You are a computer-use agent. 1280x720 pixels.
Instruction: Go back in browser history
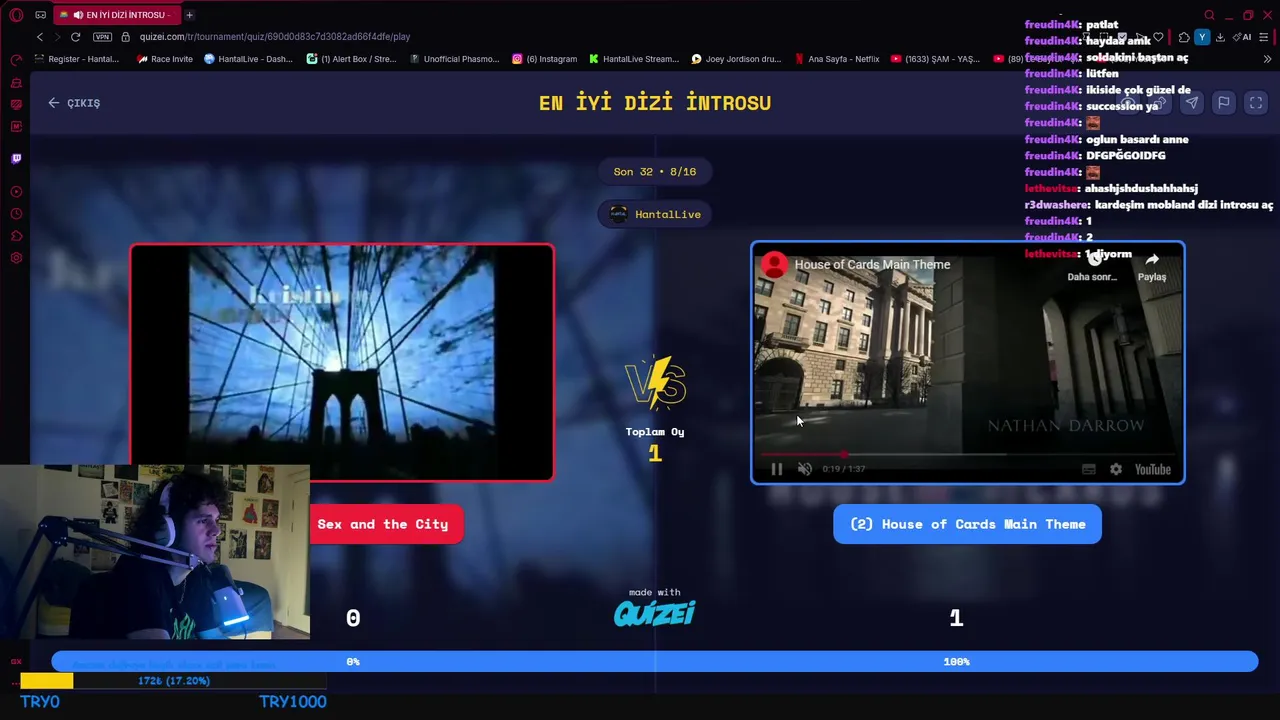pyautogui.click(x=40, y=37)
